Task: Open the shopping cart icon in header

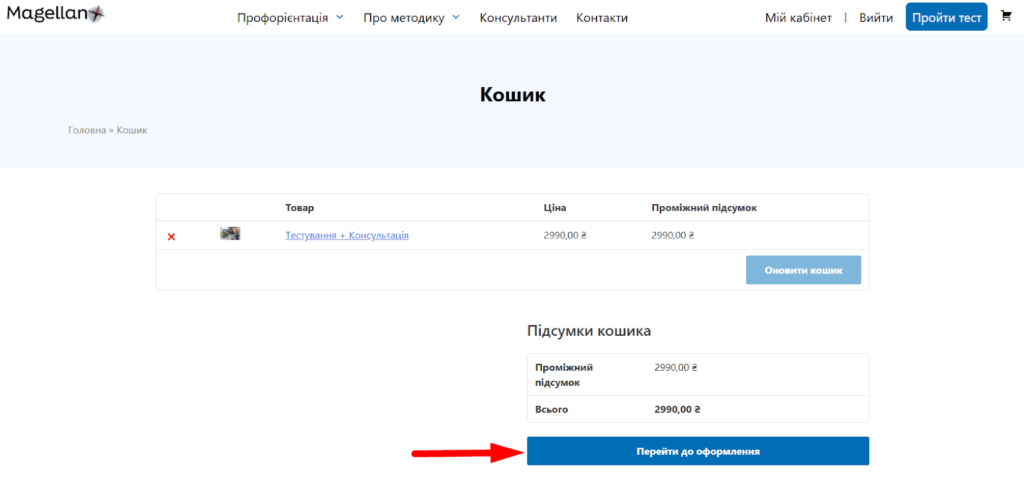Action: coord(1006,16)
